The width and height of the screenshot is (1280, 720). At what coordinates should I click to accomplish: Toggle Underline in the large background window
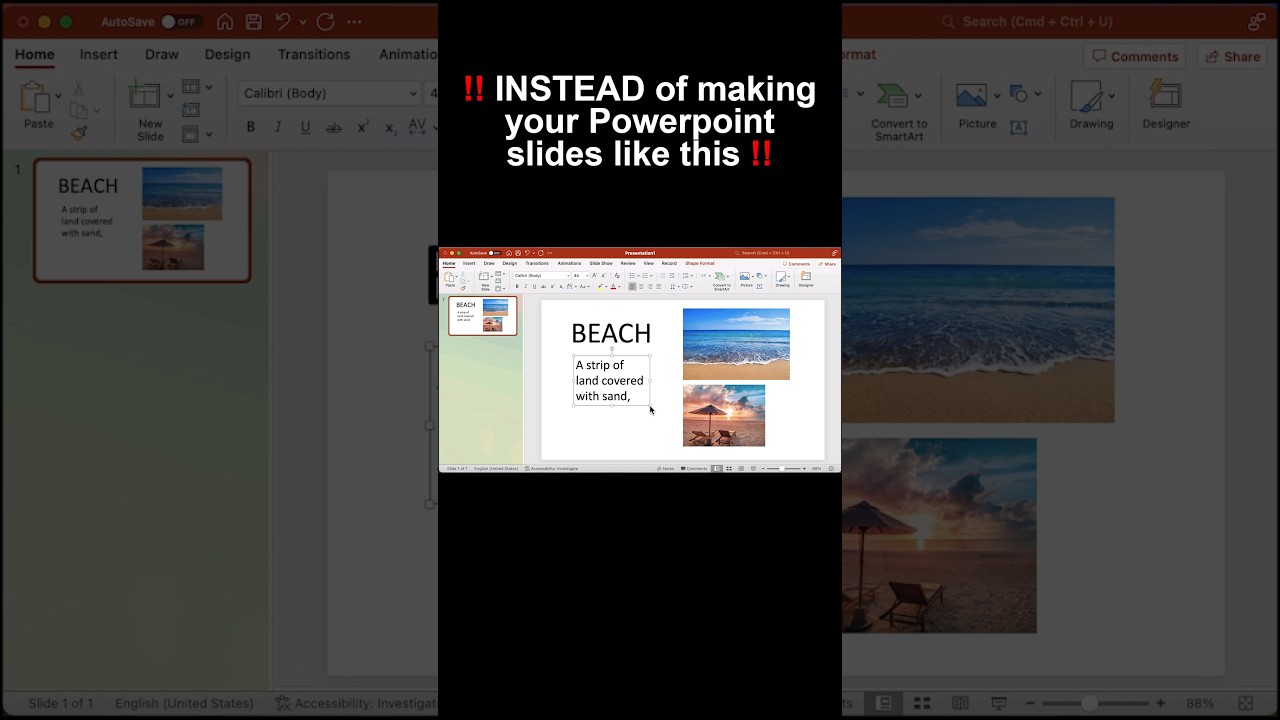coord(305,127)
